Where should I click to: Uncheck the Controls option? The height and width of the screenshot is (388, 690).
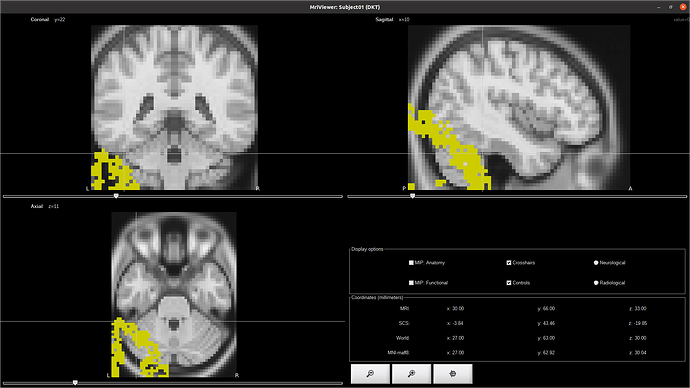[x=509, y=283]
